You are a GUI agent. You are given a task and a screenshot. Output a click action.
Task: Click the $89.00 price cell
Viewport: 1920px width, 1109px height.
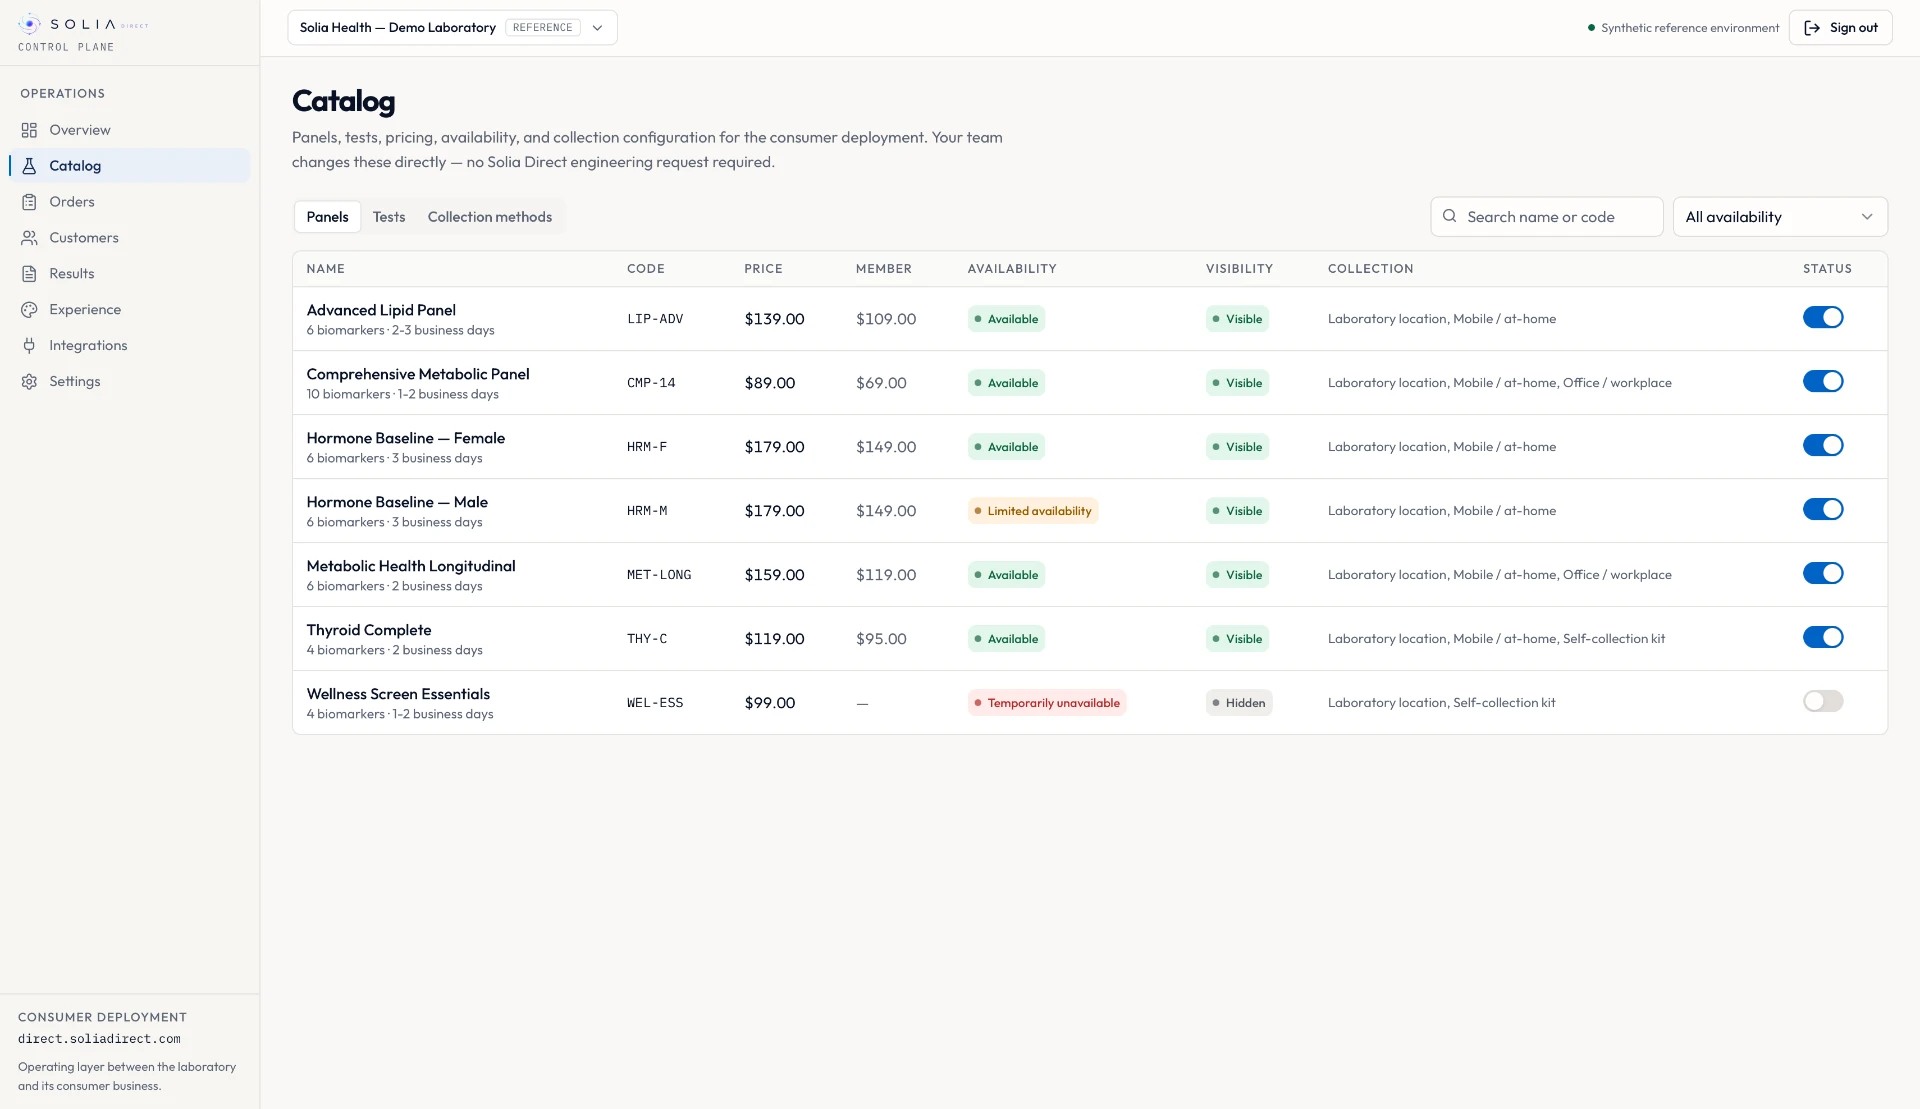(770, 383)
